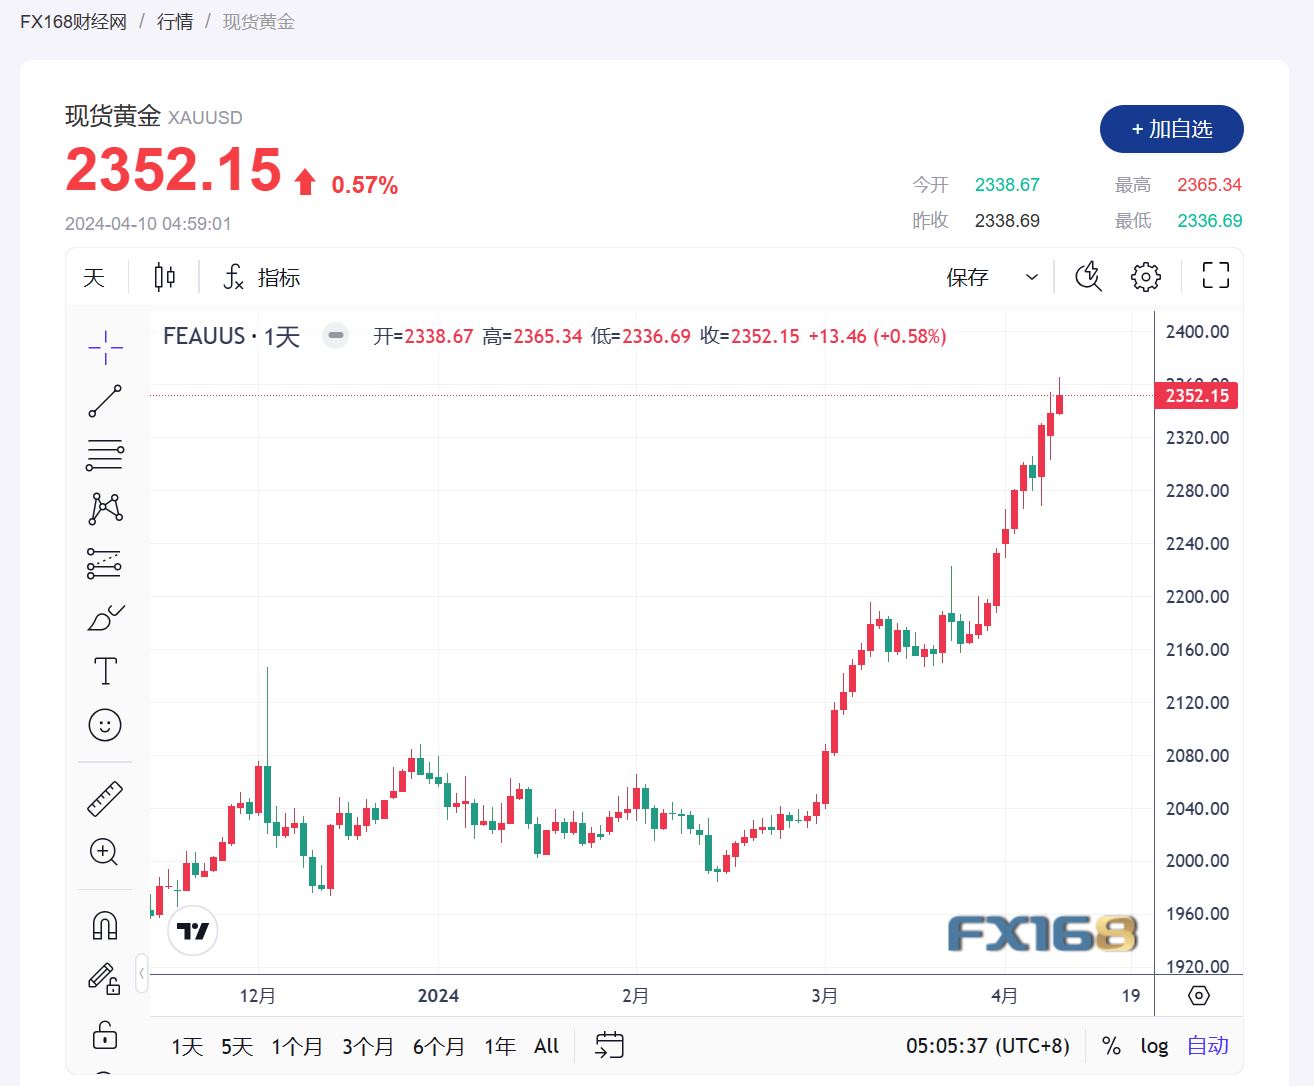Open the horizontal lines drawing tool
This screenshot has height=1086, width=1314.
pyautogui.click(x=105, y=455)
